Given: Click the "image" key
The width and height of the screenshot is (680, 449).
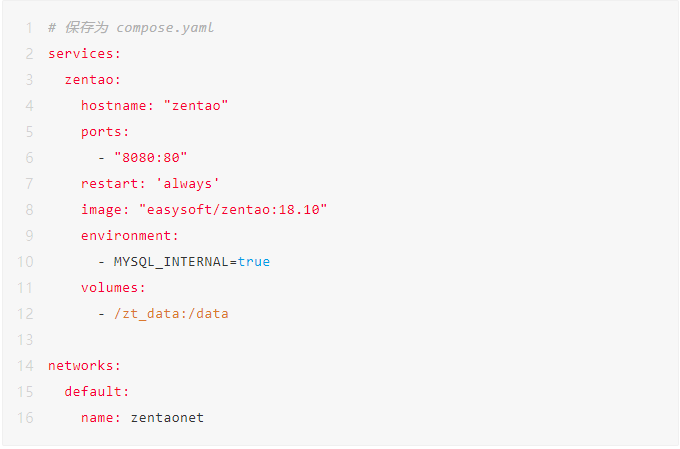Looking at the screenshot, I should pos(101,209).
